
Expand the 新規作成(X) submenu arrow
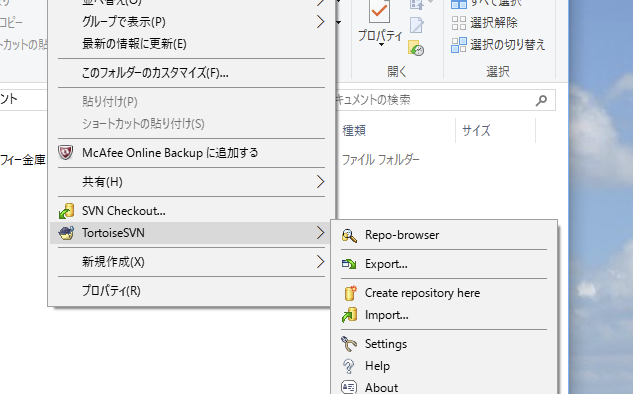click(x=321, y=262)
